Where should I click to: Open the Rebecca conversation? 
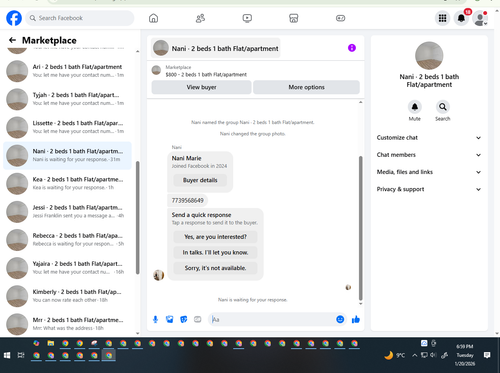[68, 240]
